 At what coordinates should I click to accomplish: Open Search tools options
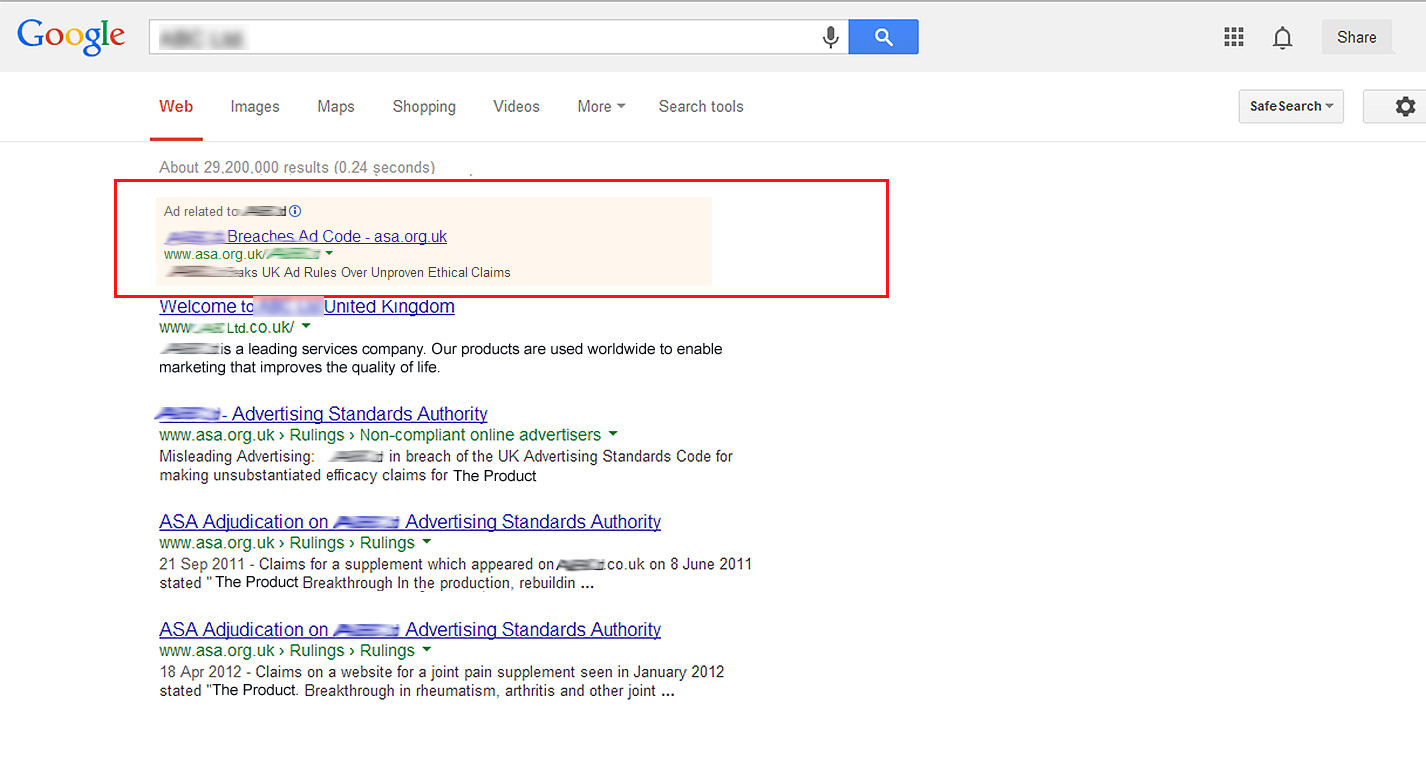click(x=701, y=107)
